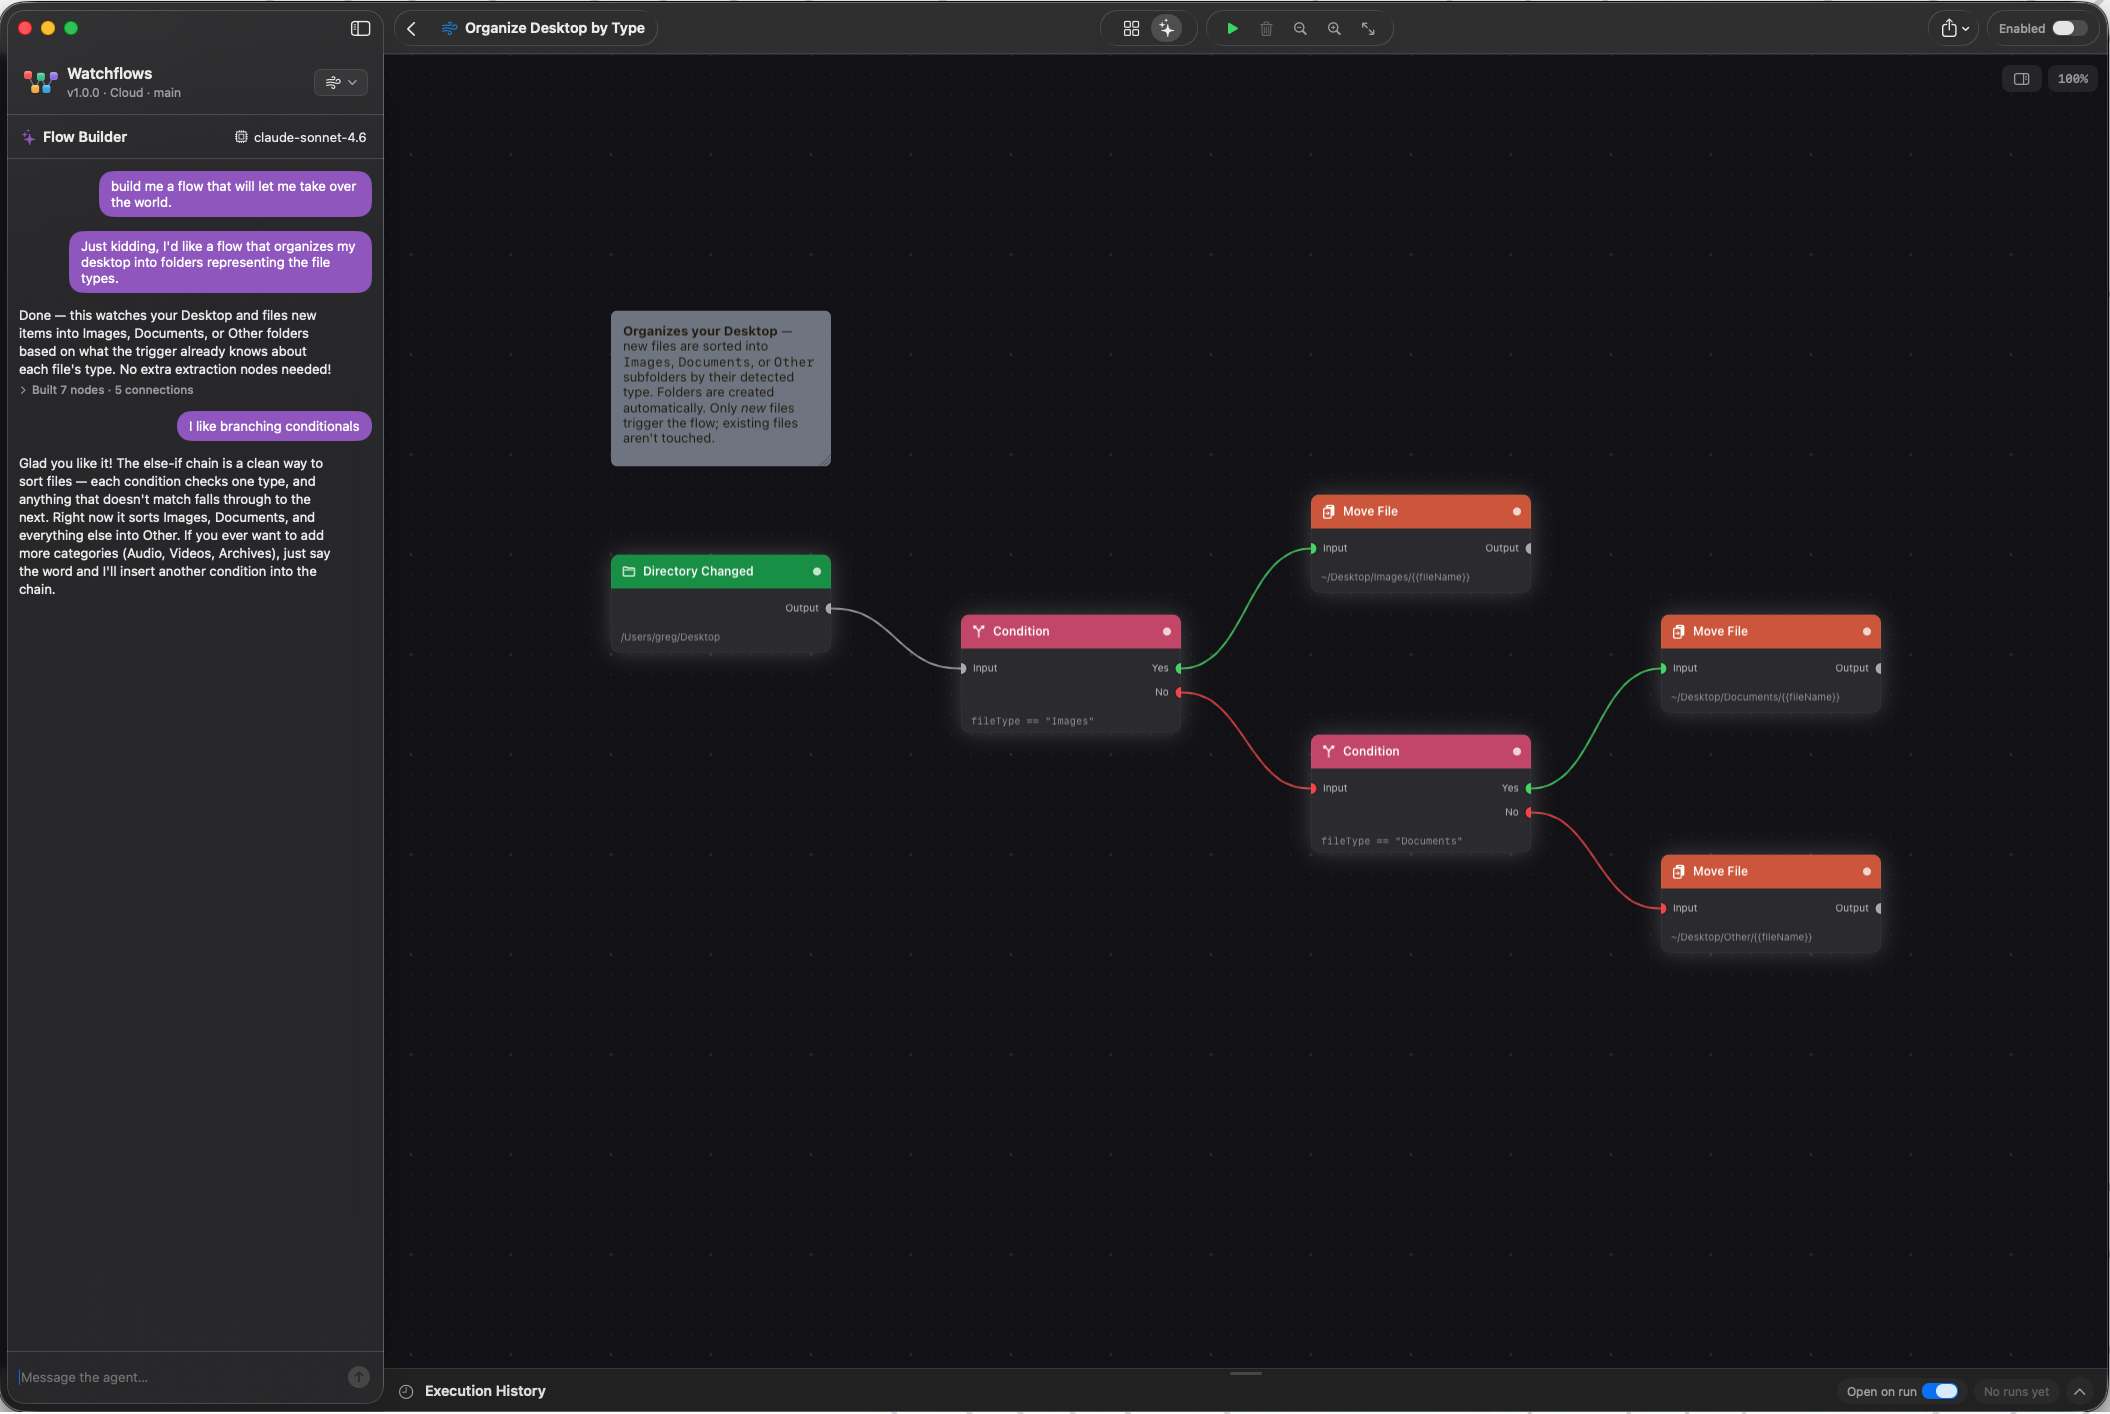Image resolution: width=2110 pixels, height=1414 pixels.
Task: Click the ~/Desktop/Documents/{{fileName}} path
Action: pos(1755,697)
